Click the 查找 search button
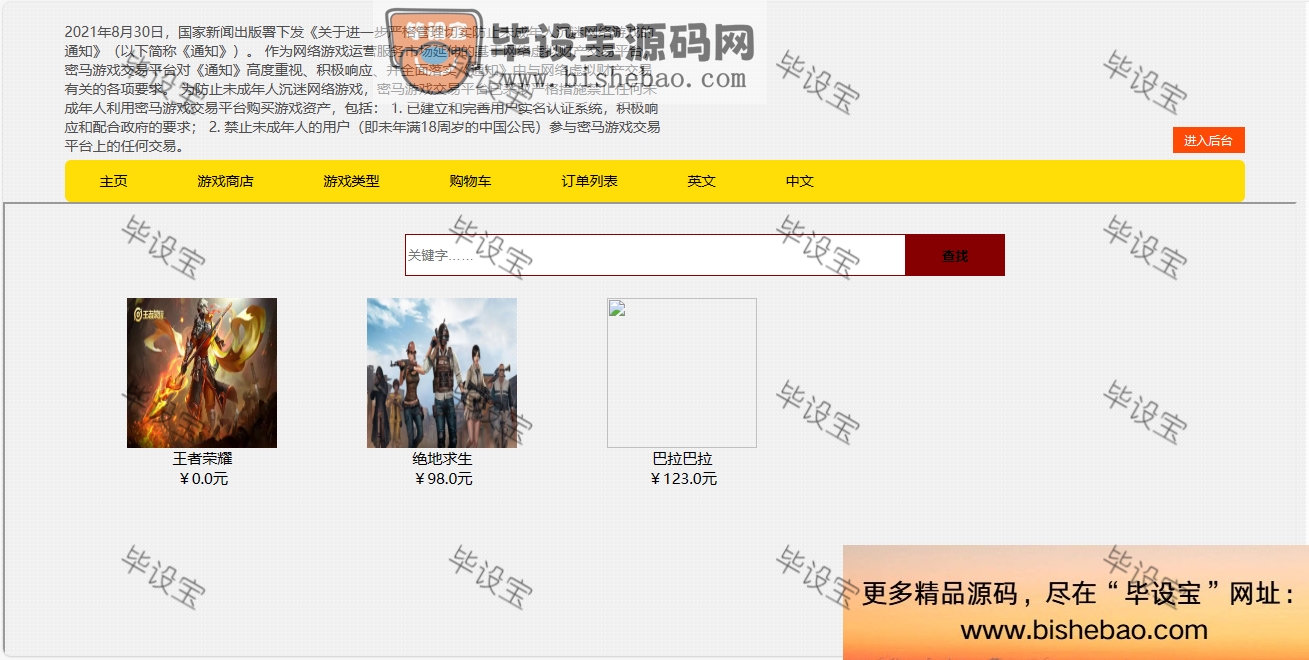Viewport: 1309px width, 660px height. click(954, 255)
